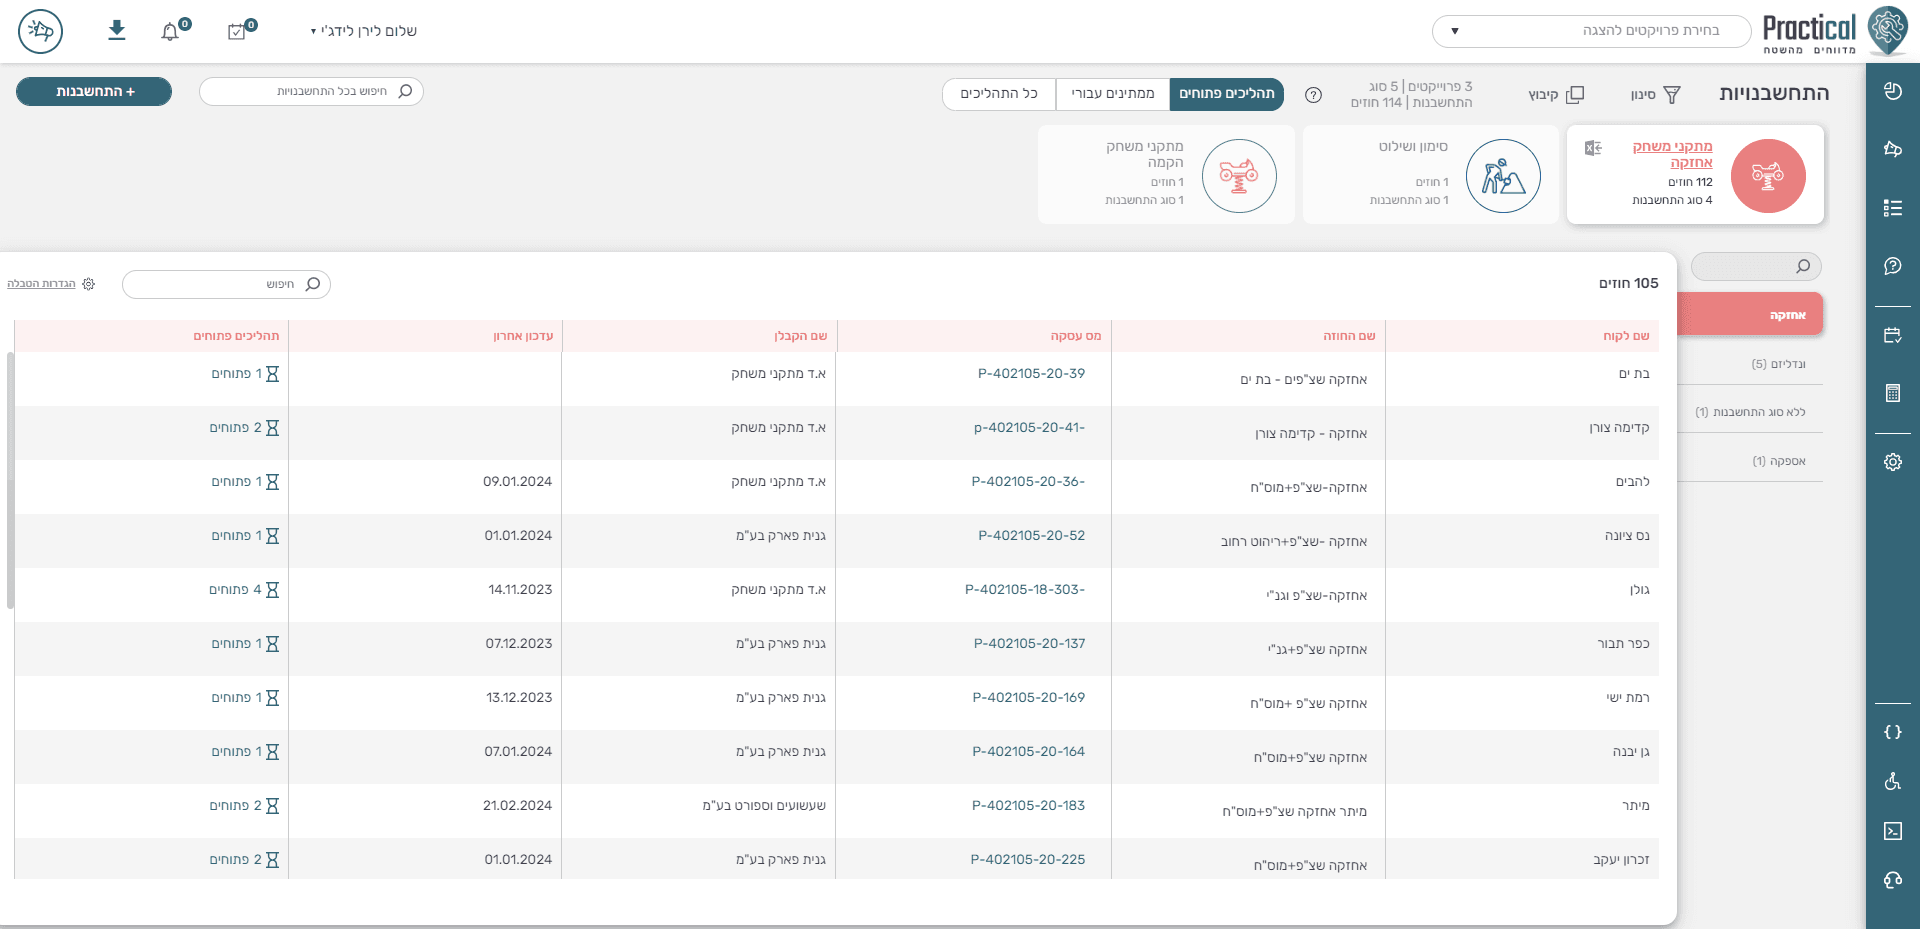The height and width of the screenshot is (929, 1920).
Task: Click contractor שעשועים וספורט בע"מ
Action: (x=764, y=806)
